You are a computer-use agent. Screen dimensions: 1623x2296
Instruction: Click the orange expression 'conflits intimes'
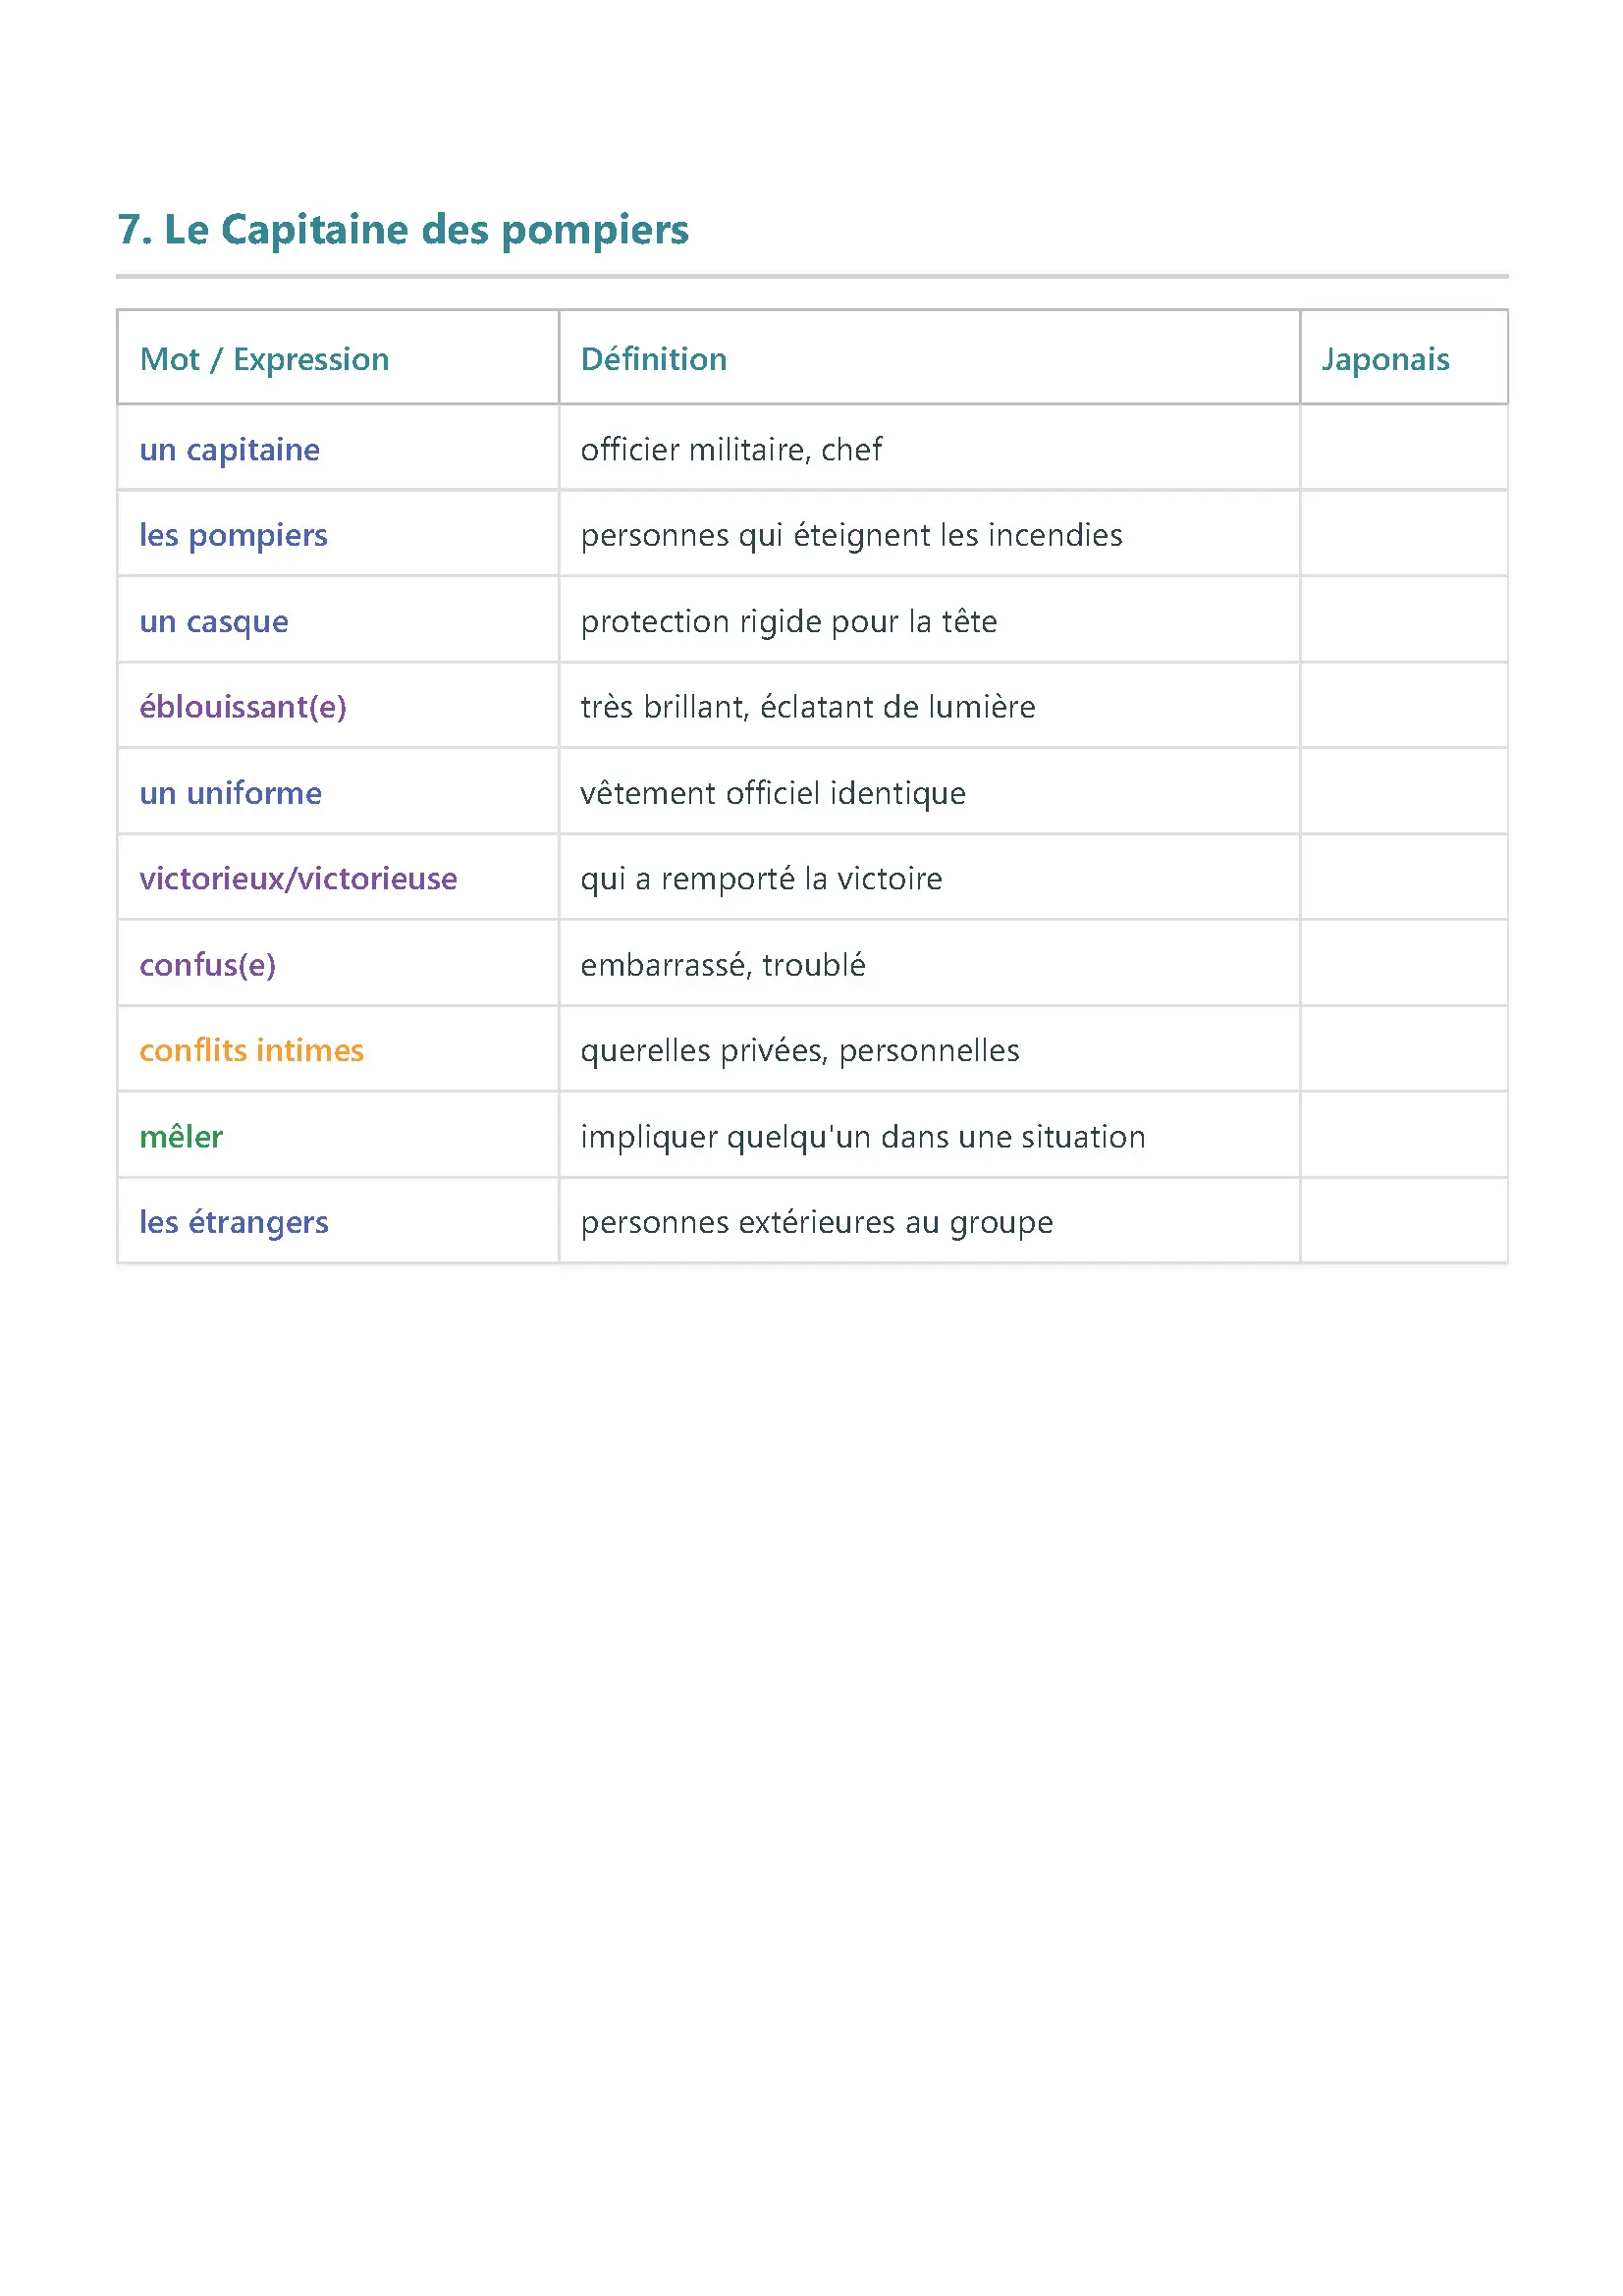coord(251,1051)
